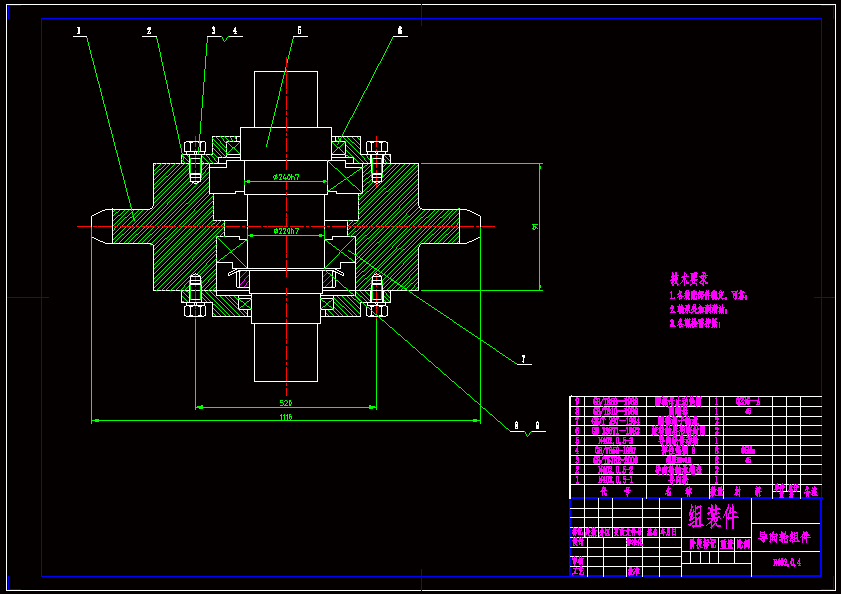The image size is (841, 594).
Task: Click the 名称 column header
Action: pos(678,492)
